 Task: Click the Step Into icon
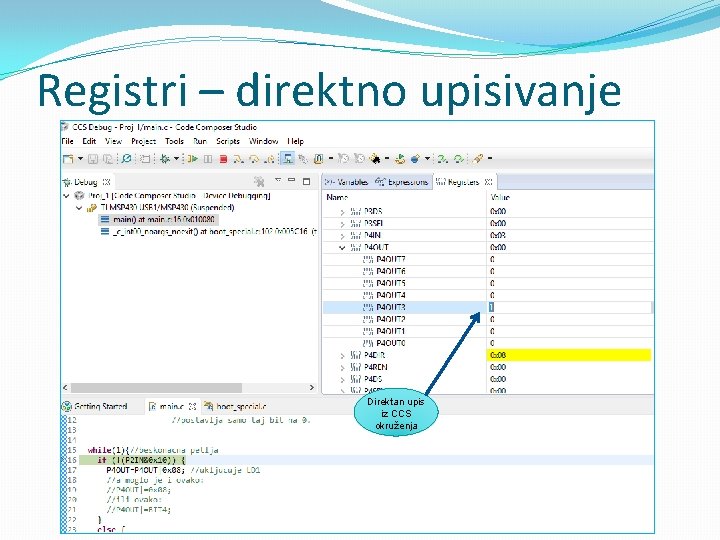click(238, 159)
